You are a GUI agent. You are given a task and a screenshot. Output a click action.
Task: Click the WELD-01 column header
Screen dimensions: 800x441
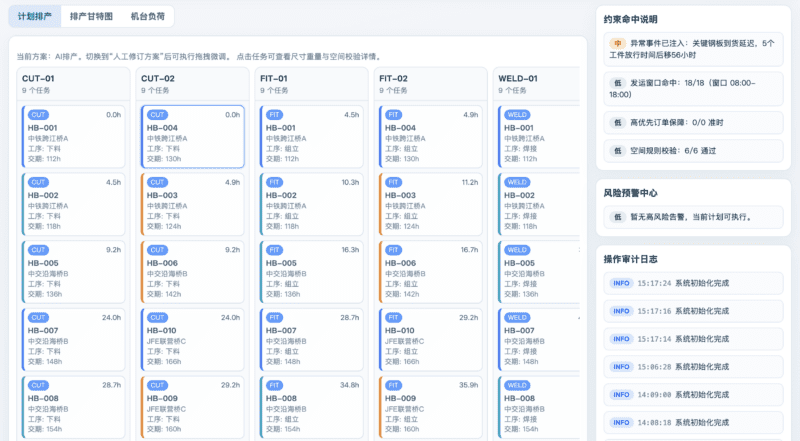537,84
